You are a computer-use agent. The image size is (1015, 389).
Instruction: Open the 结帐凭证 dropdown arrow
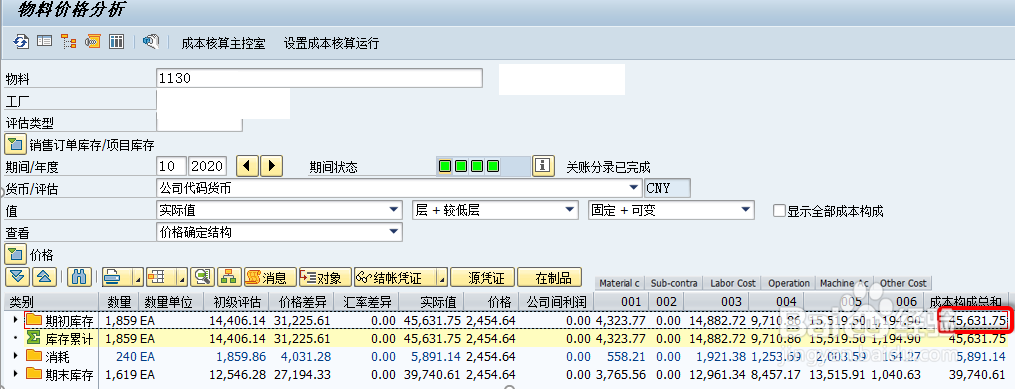pos(442,278)
